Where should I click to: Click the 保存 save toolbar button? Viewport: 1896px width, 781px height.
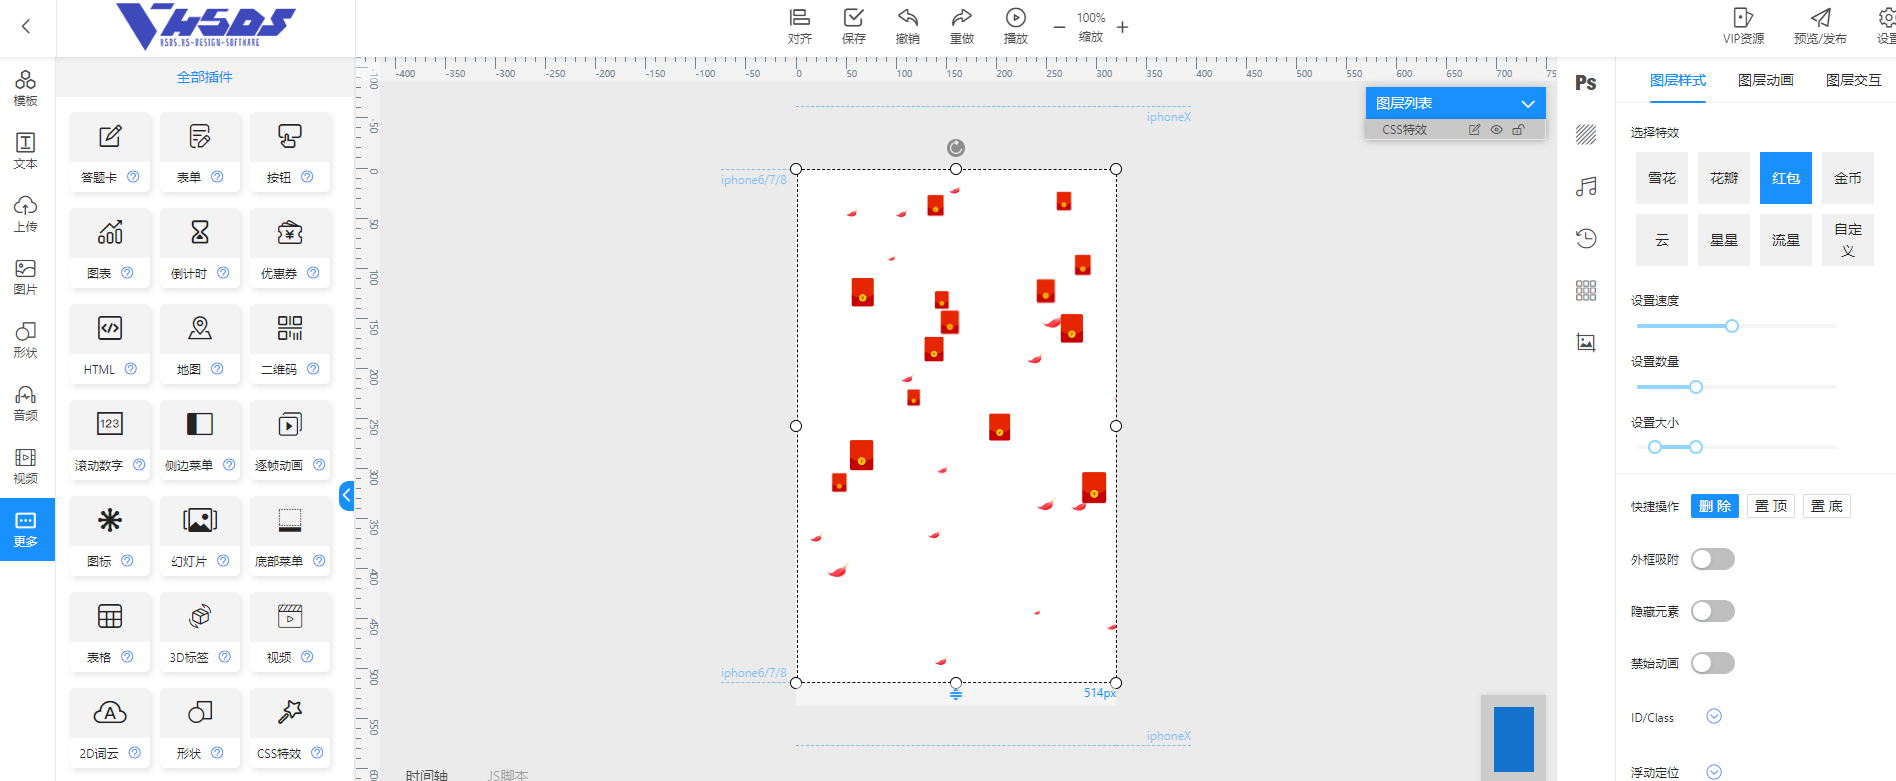(x=854, y=27)
